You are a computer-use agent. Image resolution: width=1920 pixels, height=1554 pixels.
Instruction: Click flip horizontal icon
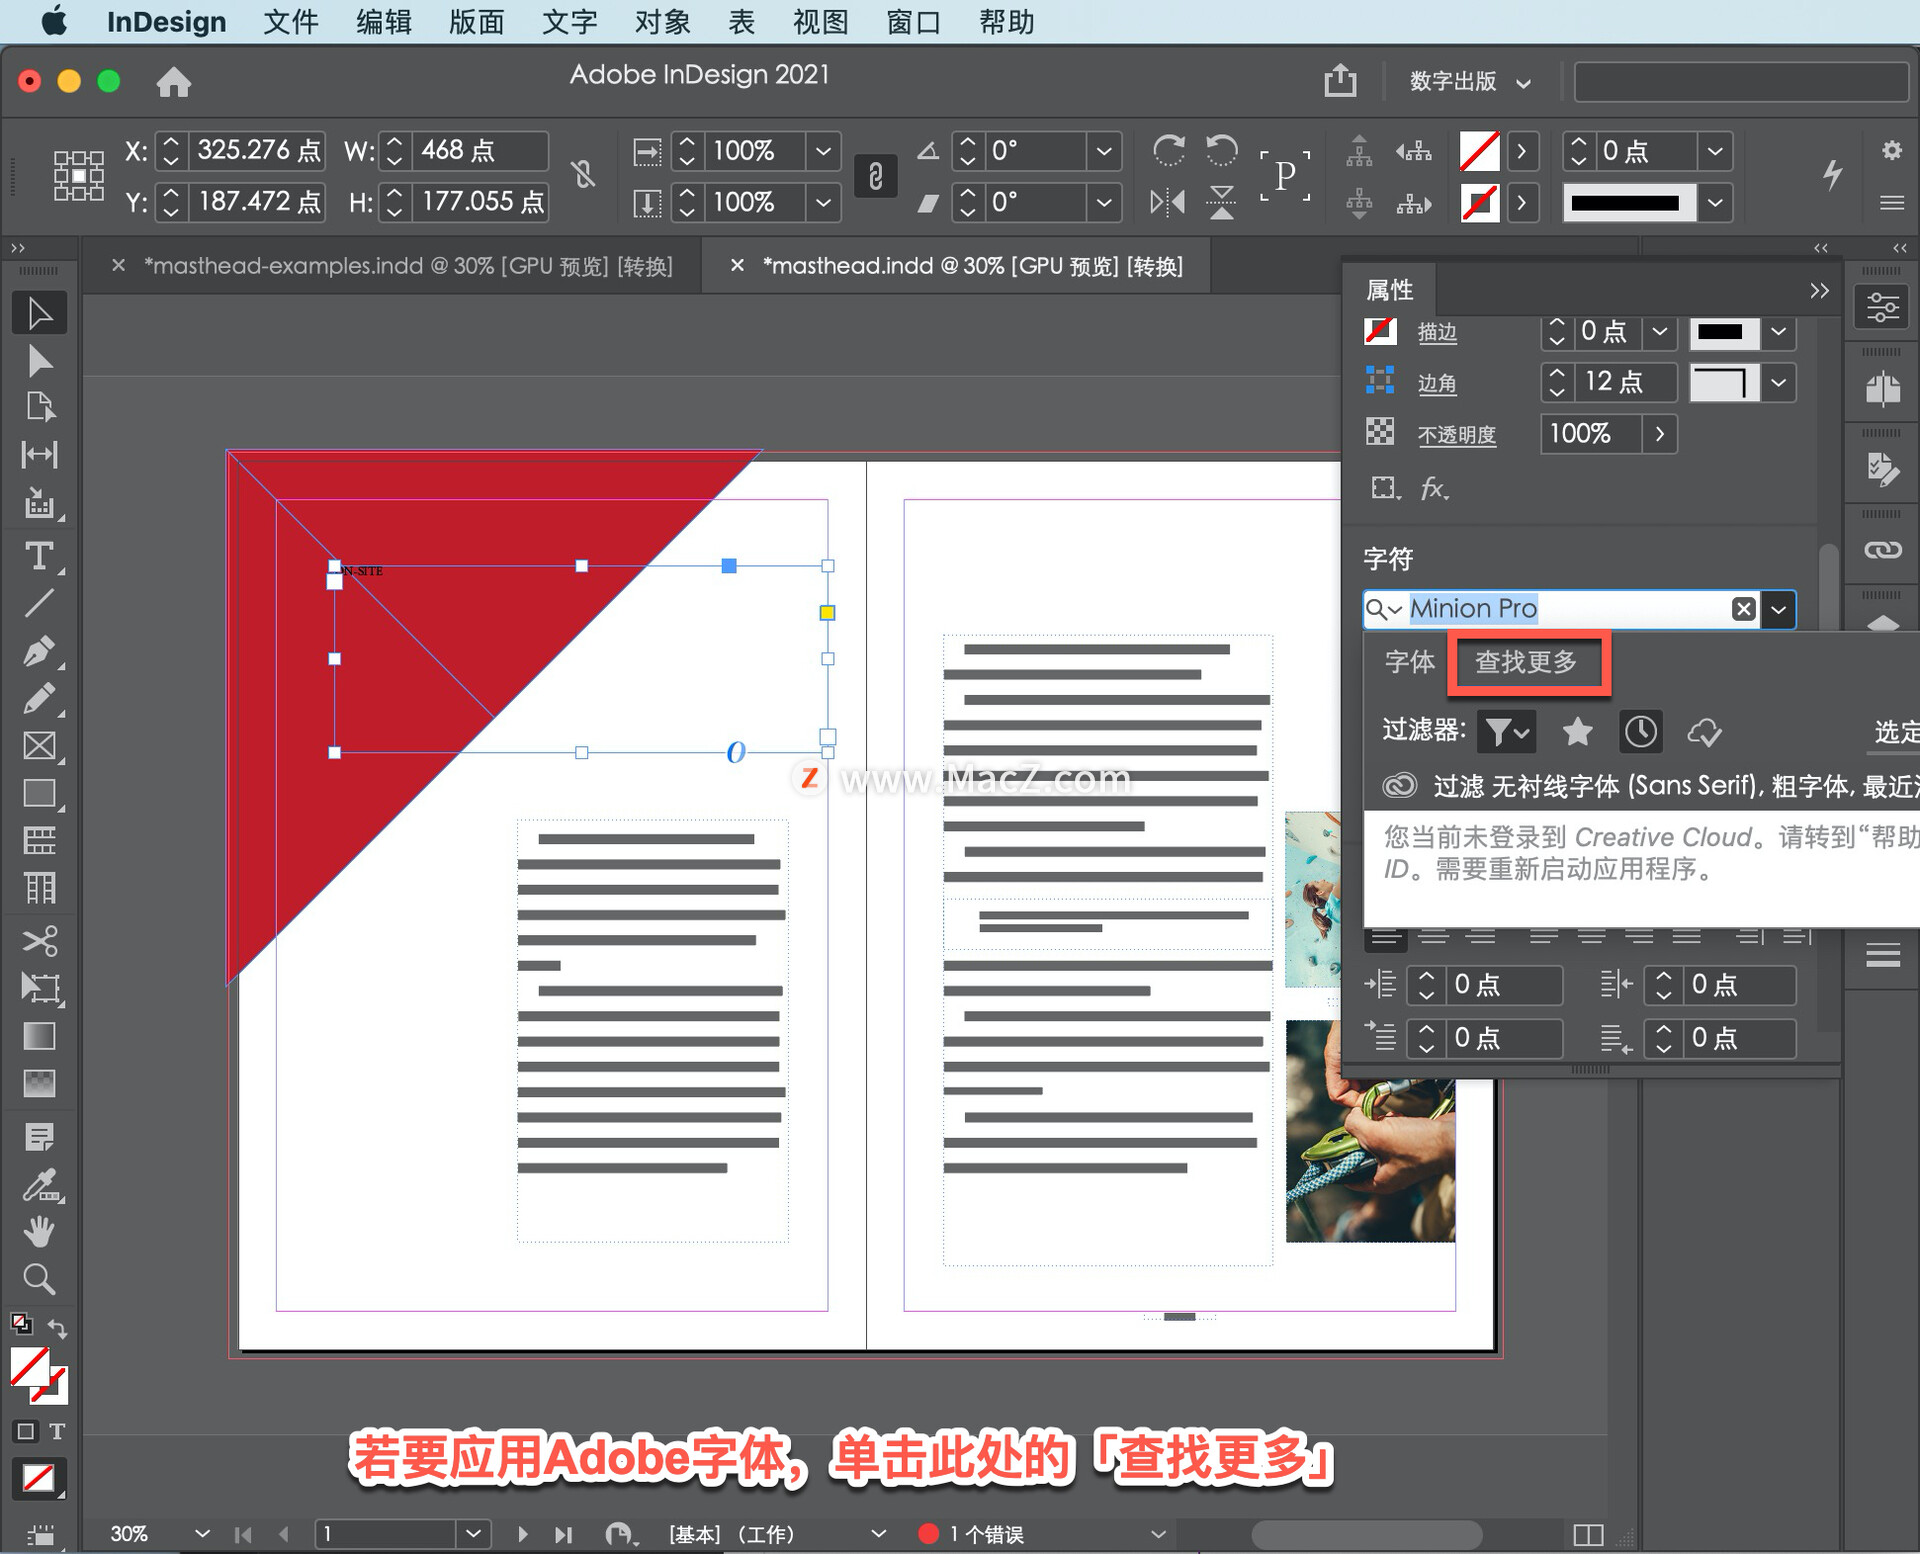(x=1167, y=203)
